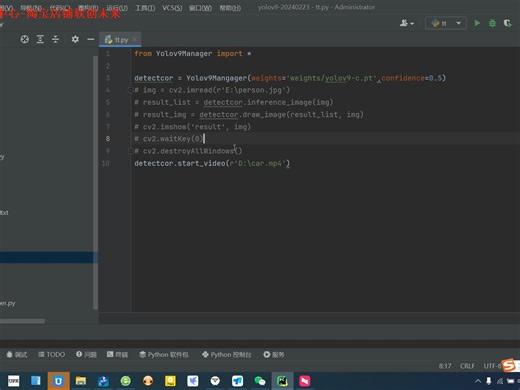520x390 pixels.
Task: Click the select opened file crosshair icon
Action: (24, 39)
